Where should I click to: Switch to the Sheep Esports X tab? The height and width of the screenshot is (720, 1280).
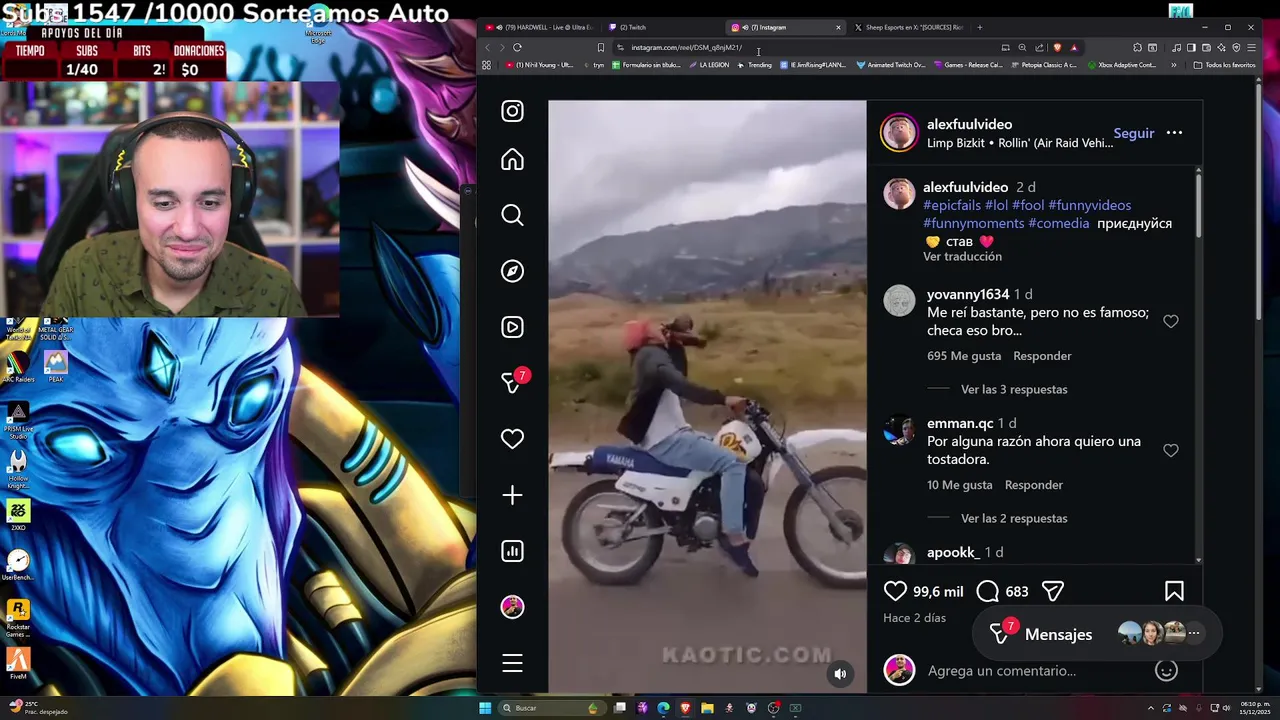pyautogui.click(x=908, y=27)
